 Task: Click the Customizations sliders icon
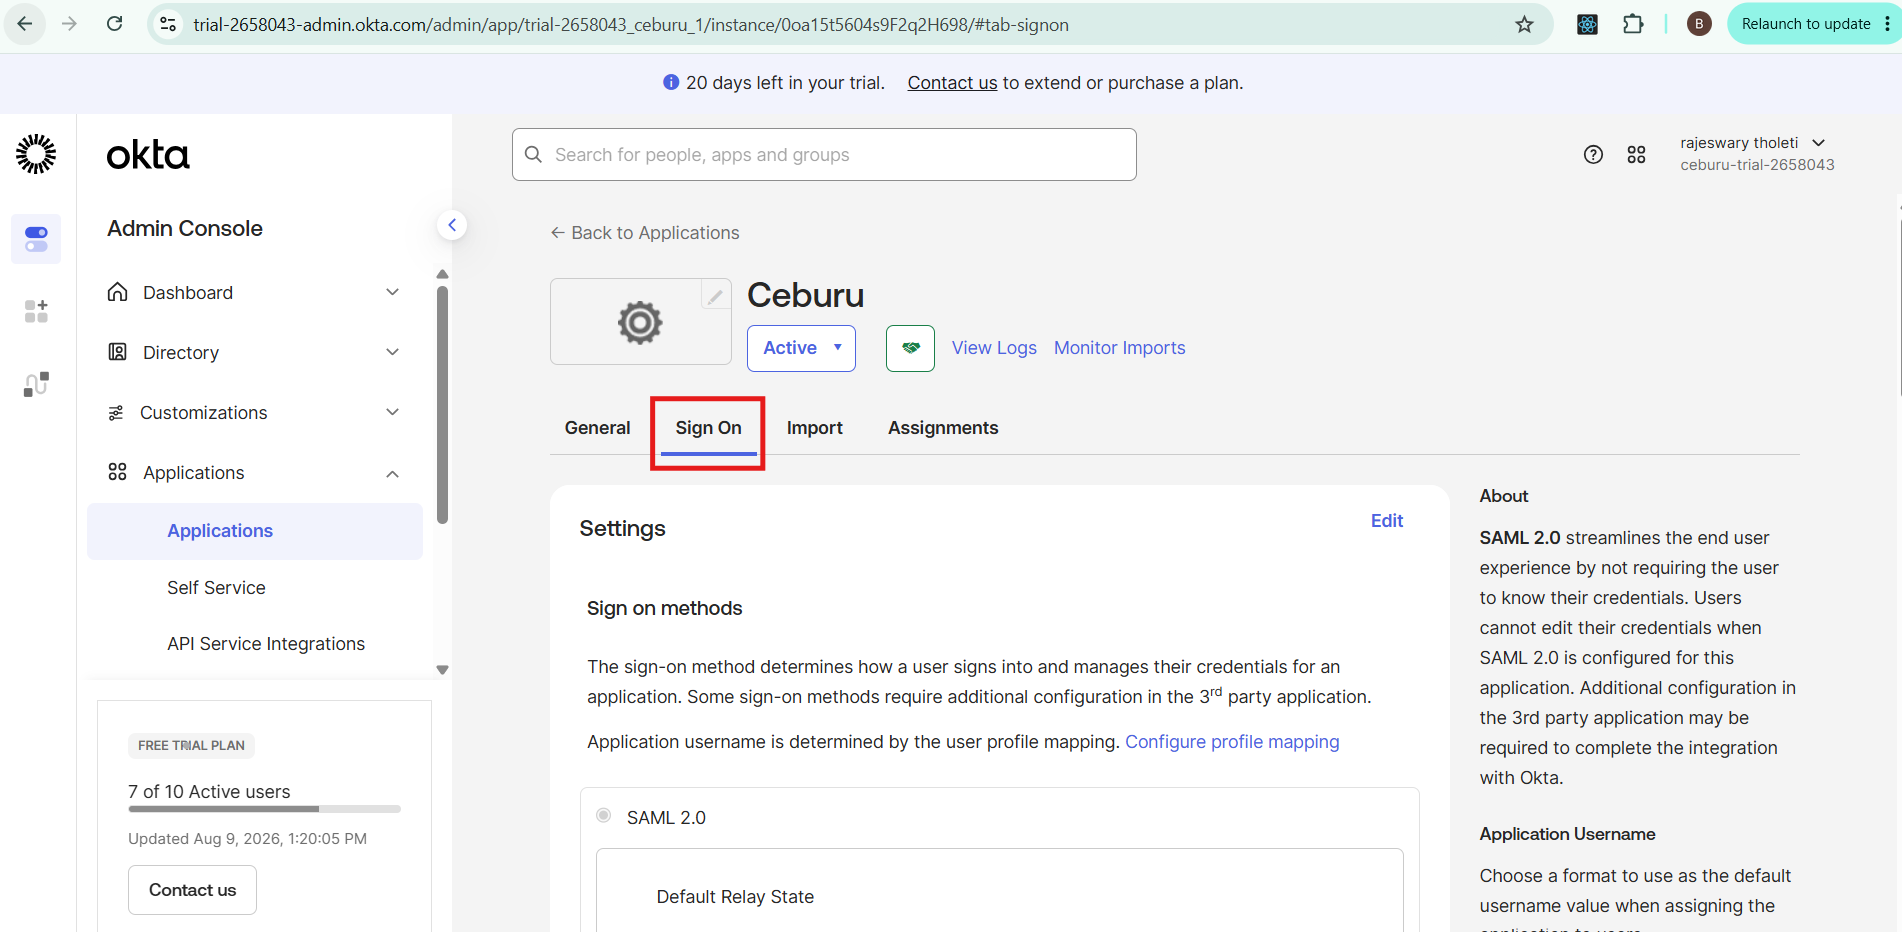(116, 413)
